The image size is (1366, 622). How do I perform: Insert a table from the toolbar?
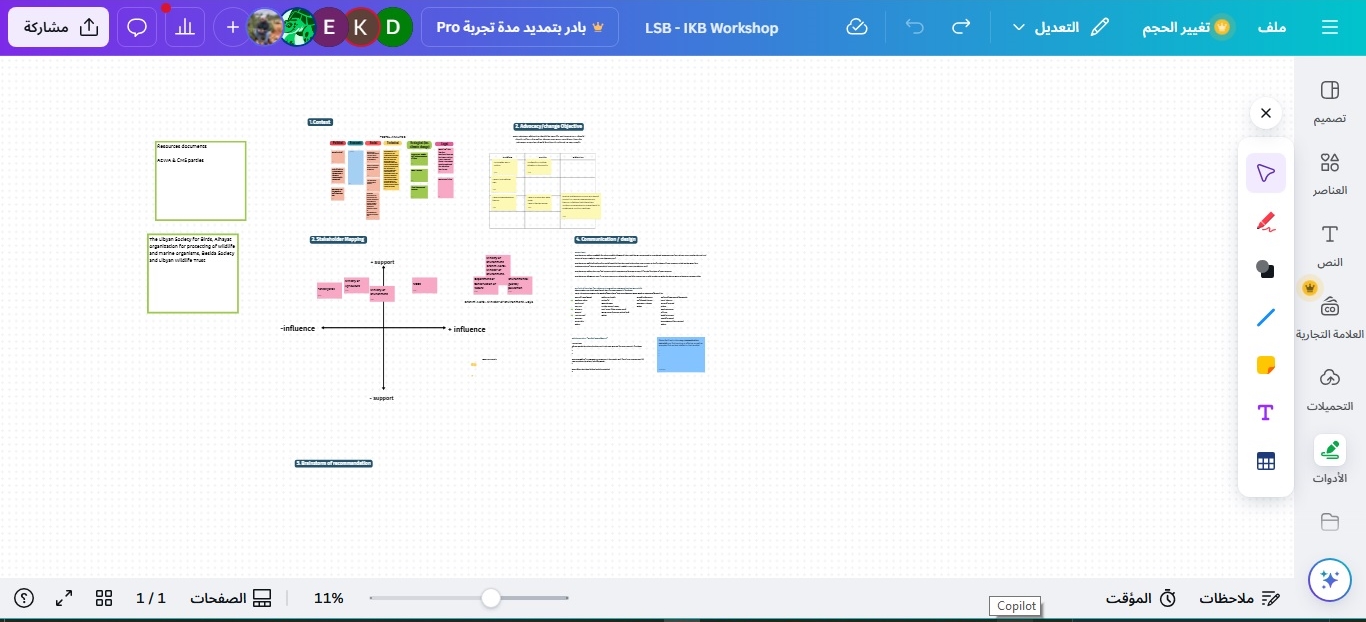(x=1265, y=461)
